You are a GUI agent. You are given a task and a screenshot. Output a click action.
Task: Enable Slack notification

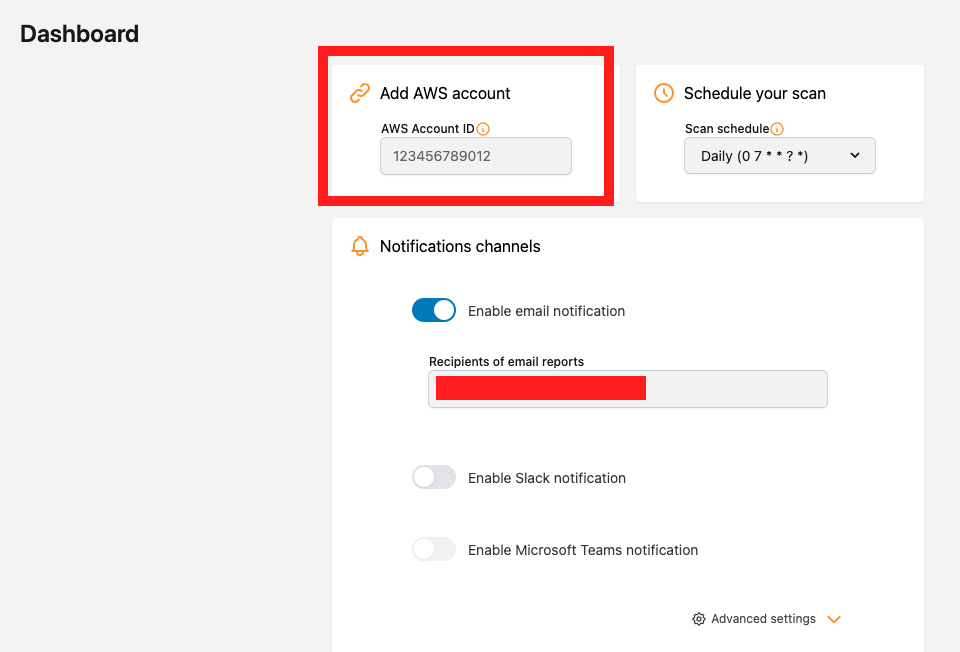click(433, 477)
